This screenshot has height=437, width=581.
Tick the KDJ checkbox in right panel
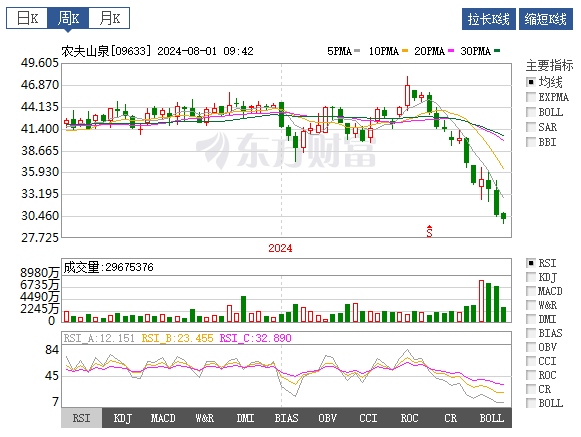pos(531,277)
